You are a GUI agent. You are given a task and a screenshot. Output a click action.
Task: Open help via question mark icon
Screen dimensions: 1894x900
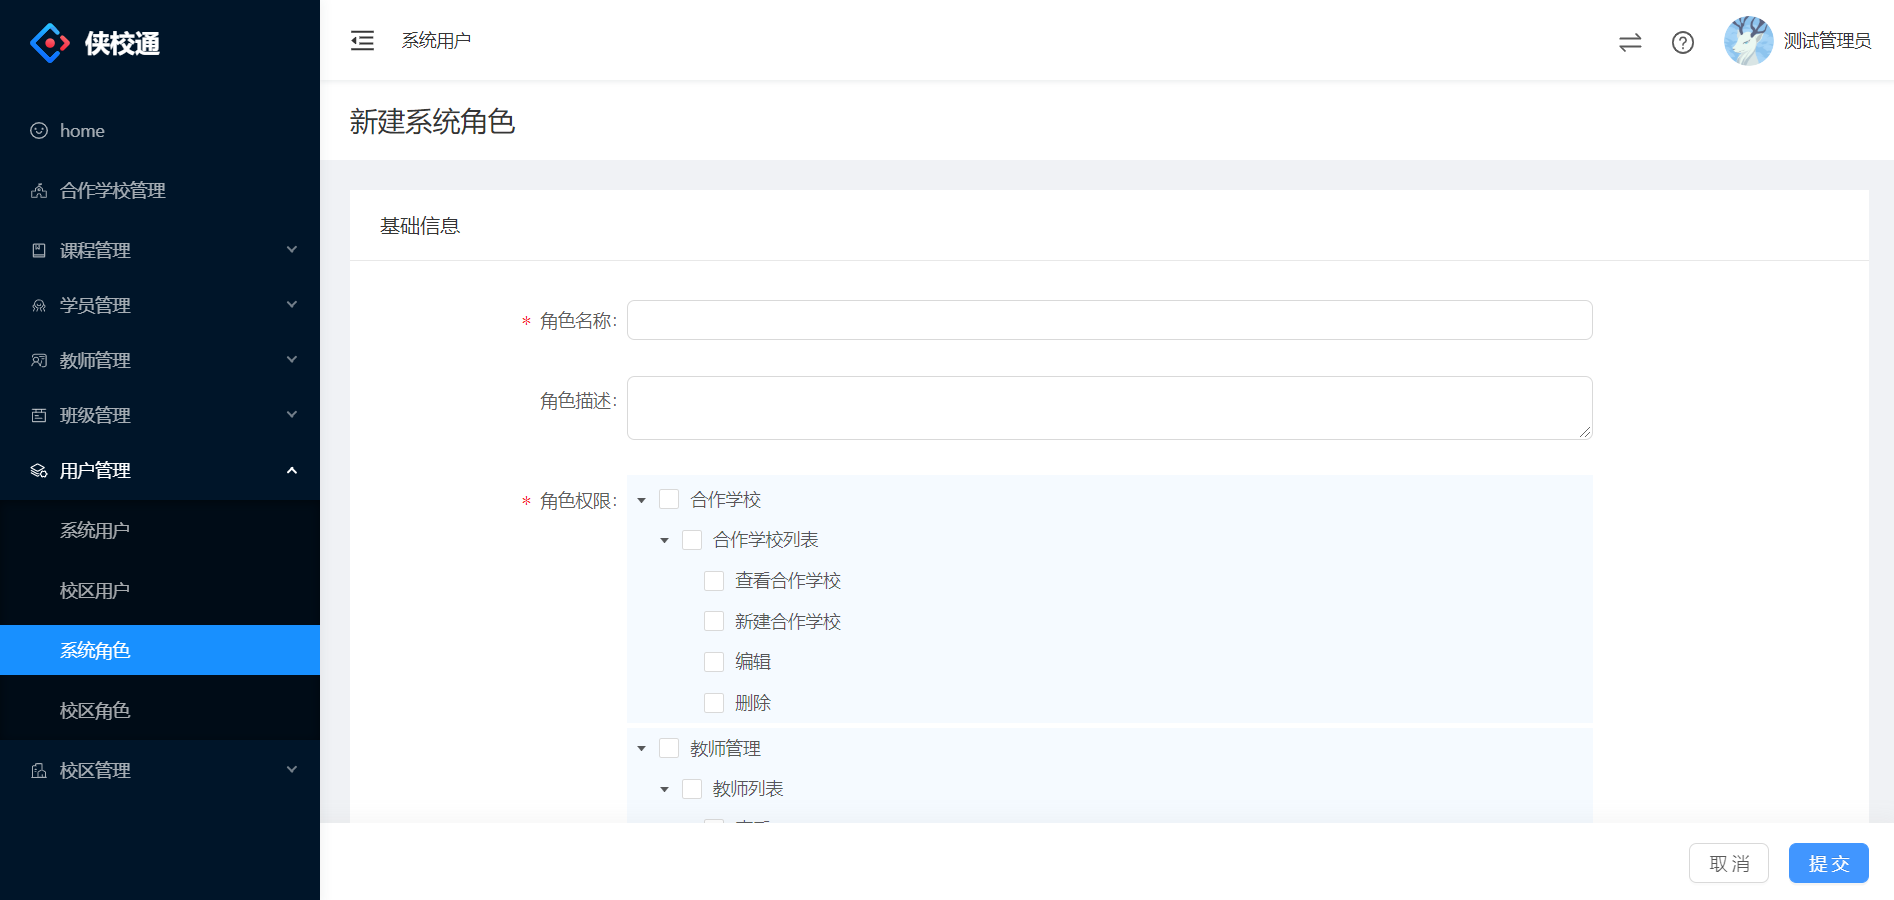tap(1683, 42)
